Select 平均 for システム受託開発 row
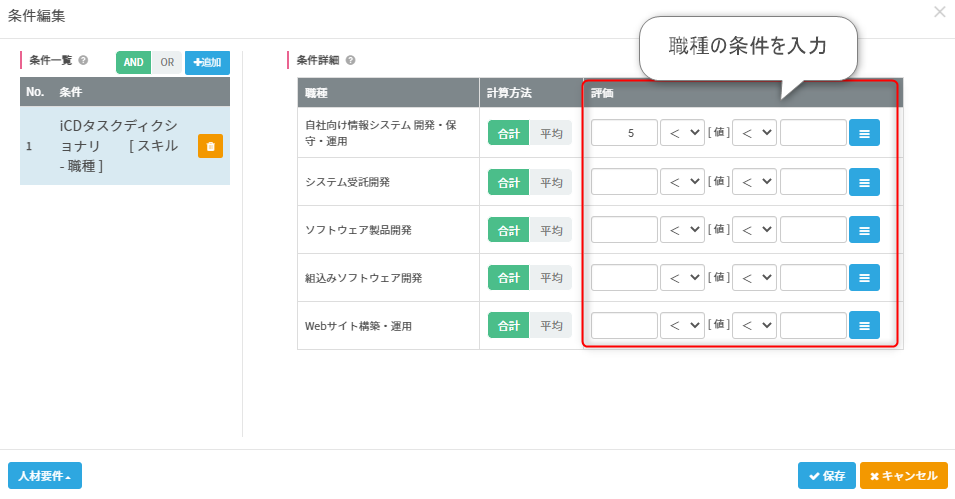Screen dimensions: 955x499 click(x=551, y=182)
